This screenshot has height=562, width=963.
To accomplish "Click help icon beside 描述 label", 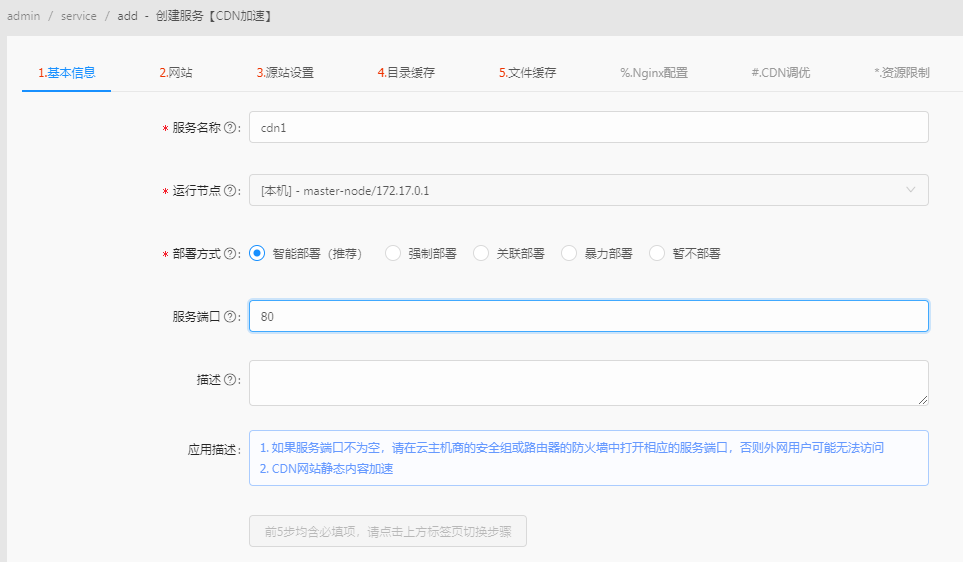I will pos(230,380).
